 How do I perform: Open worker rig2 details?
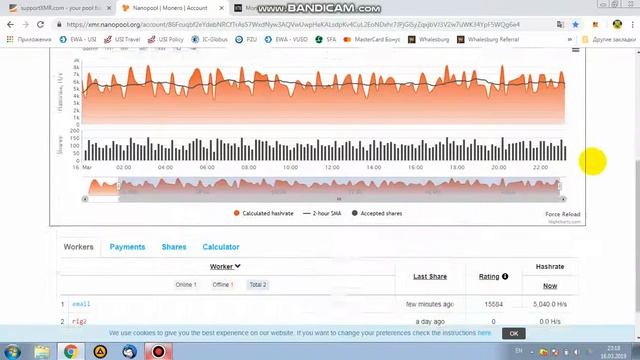tap(79, 322)
